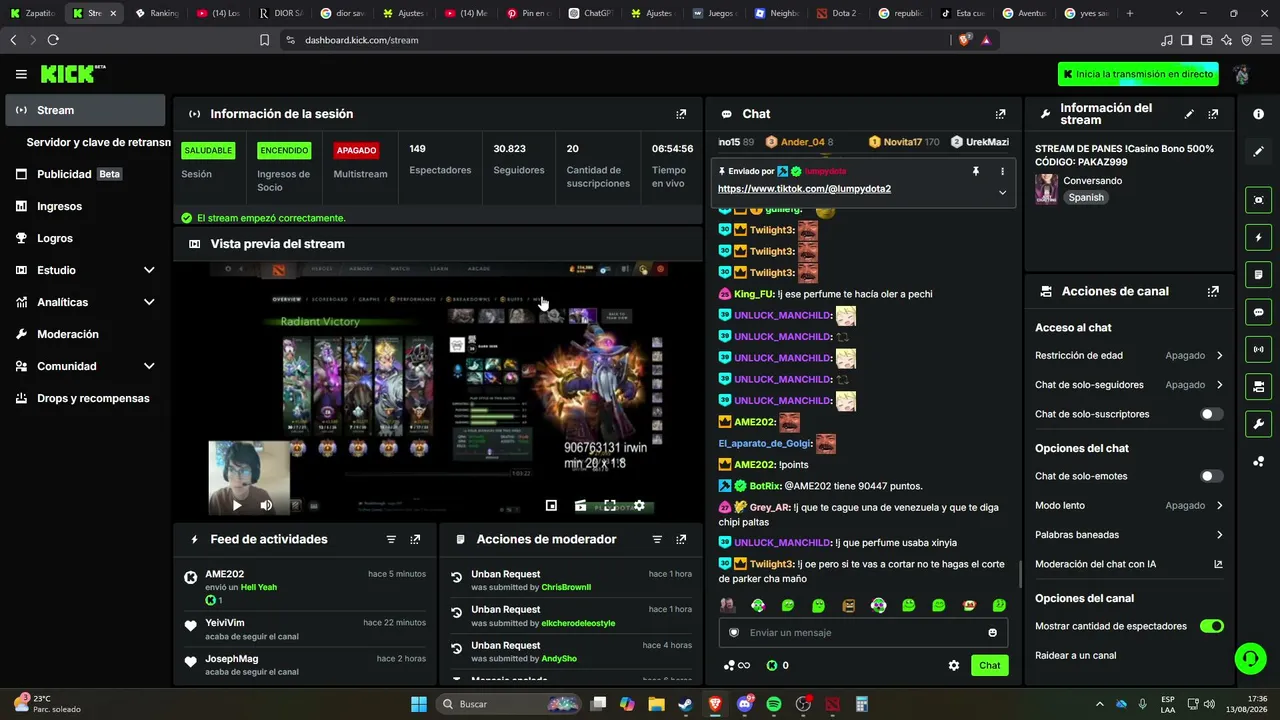Open chat settings gear icon

coord(954,665)
